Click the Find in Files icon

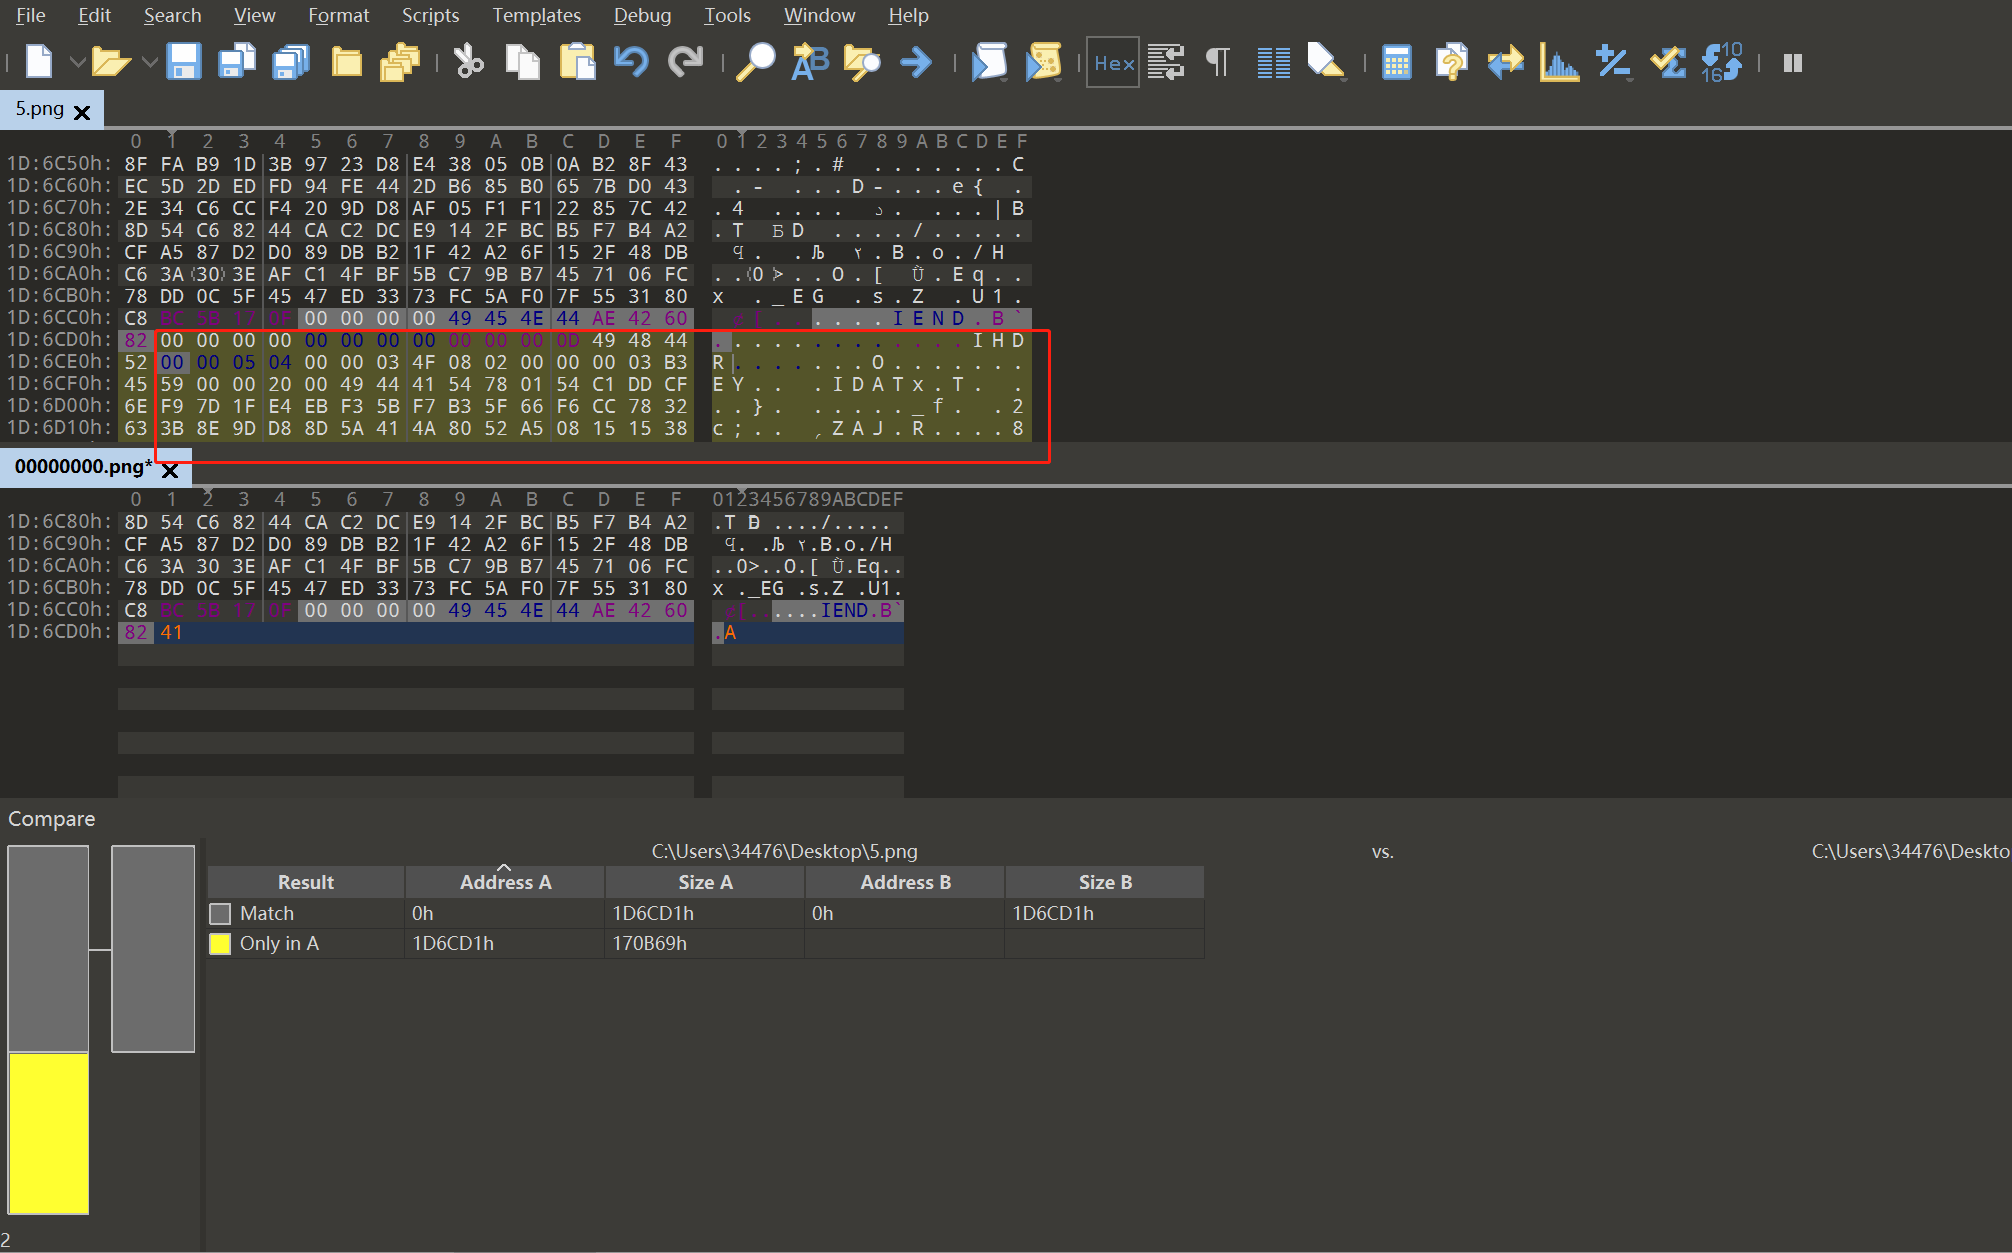click(862, 62)
